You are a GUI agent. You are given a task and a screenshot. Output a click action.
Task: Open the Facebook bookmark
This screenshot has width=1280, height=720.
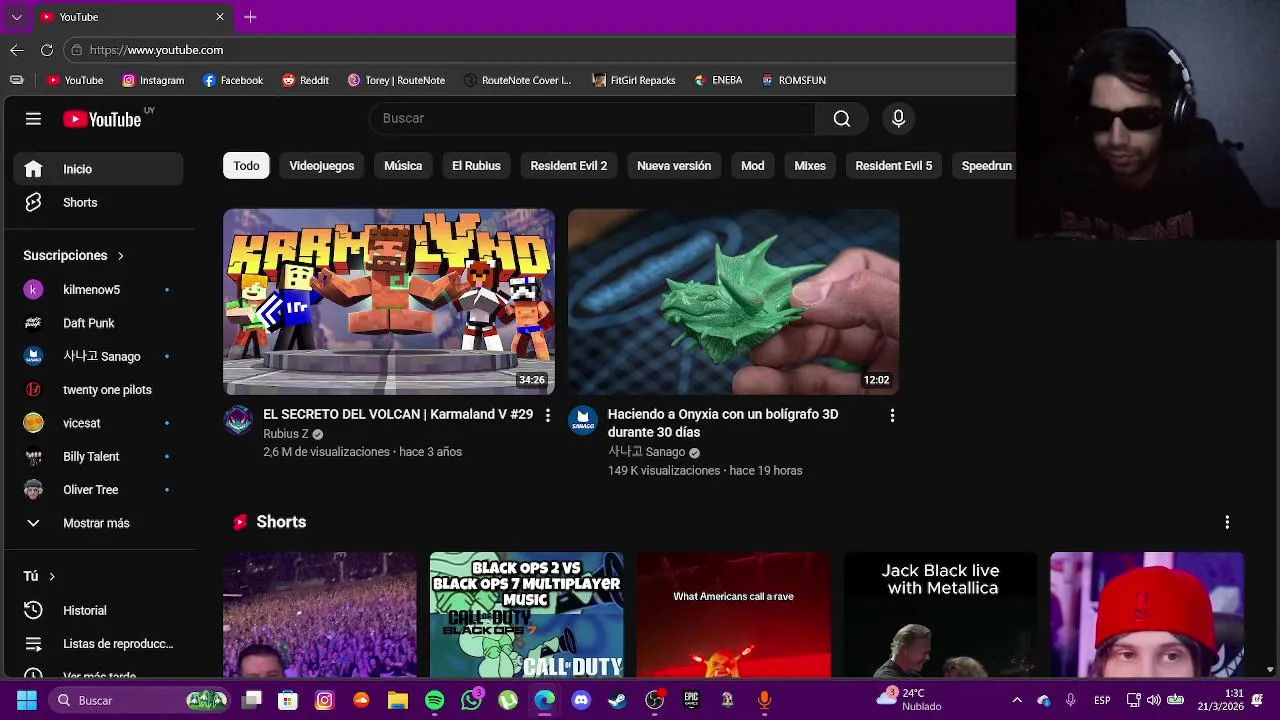[x=233, y=80]
